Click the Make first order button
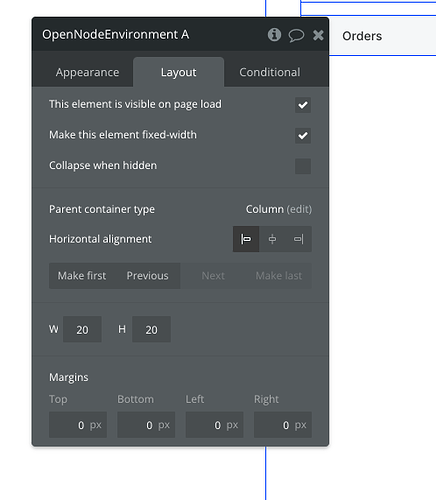This screenshot has height=500, width=436. (82, 276)
